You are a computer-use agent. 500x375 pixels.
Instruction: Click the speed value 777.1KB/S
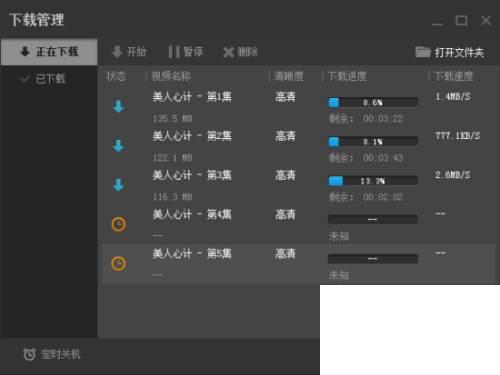[457, 136]
